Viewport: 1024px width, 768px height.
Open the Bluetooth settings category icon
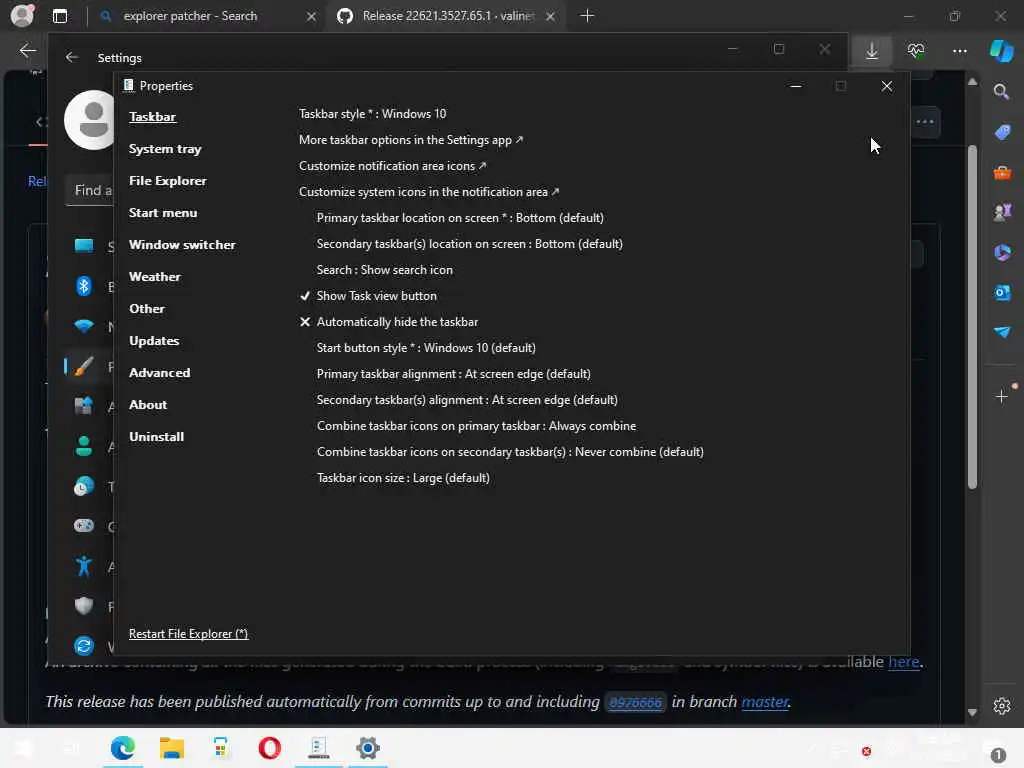click(x=84, y=286)
